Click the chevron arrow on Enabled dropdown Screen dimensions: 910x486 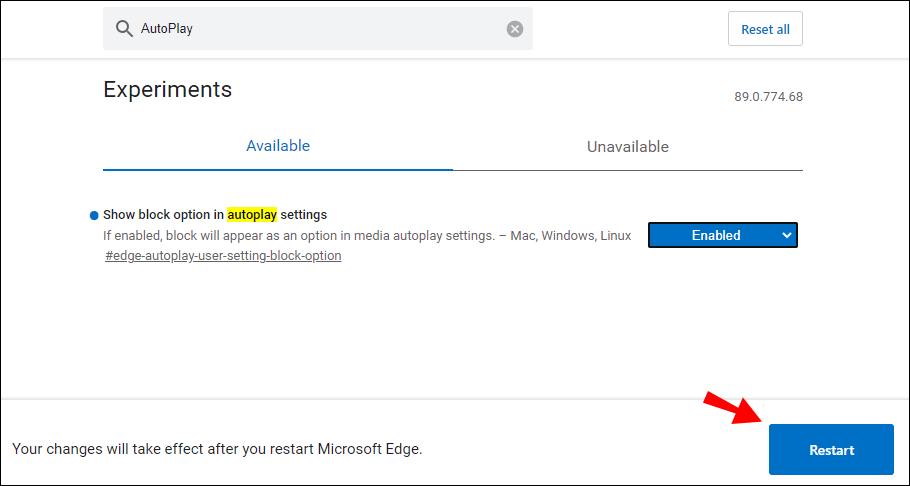[787, 235]
